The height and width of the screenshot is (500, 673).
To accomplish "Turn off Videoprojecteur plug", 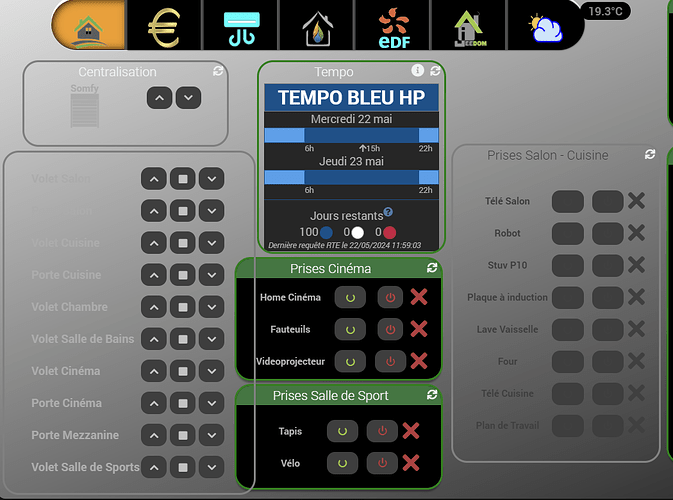I will pos(390,362).
